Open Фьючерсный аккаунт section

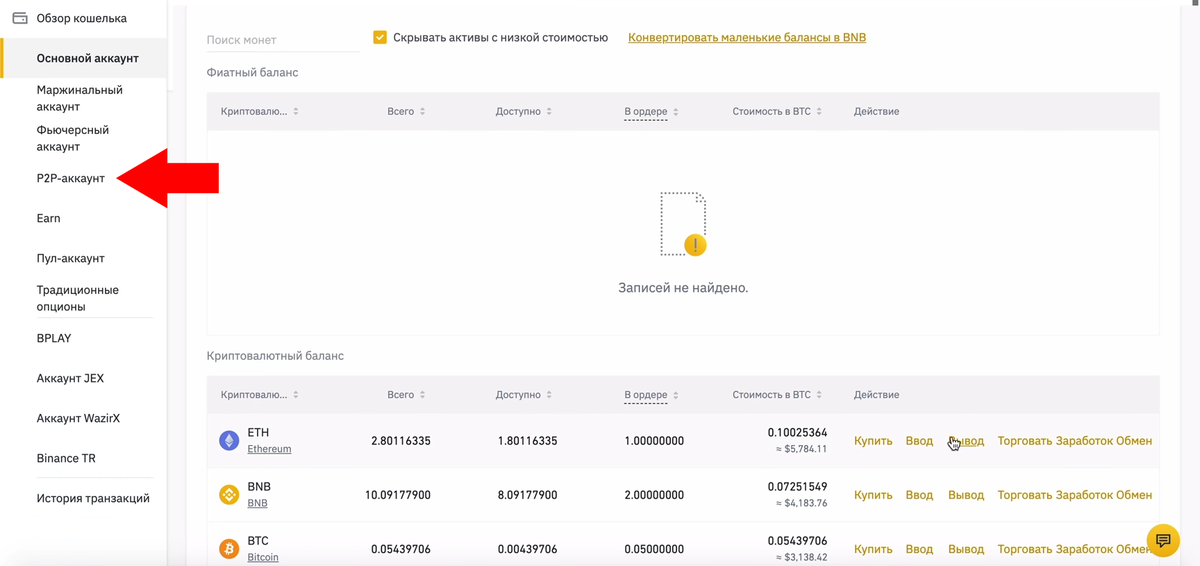click(73, 138)
